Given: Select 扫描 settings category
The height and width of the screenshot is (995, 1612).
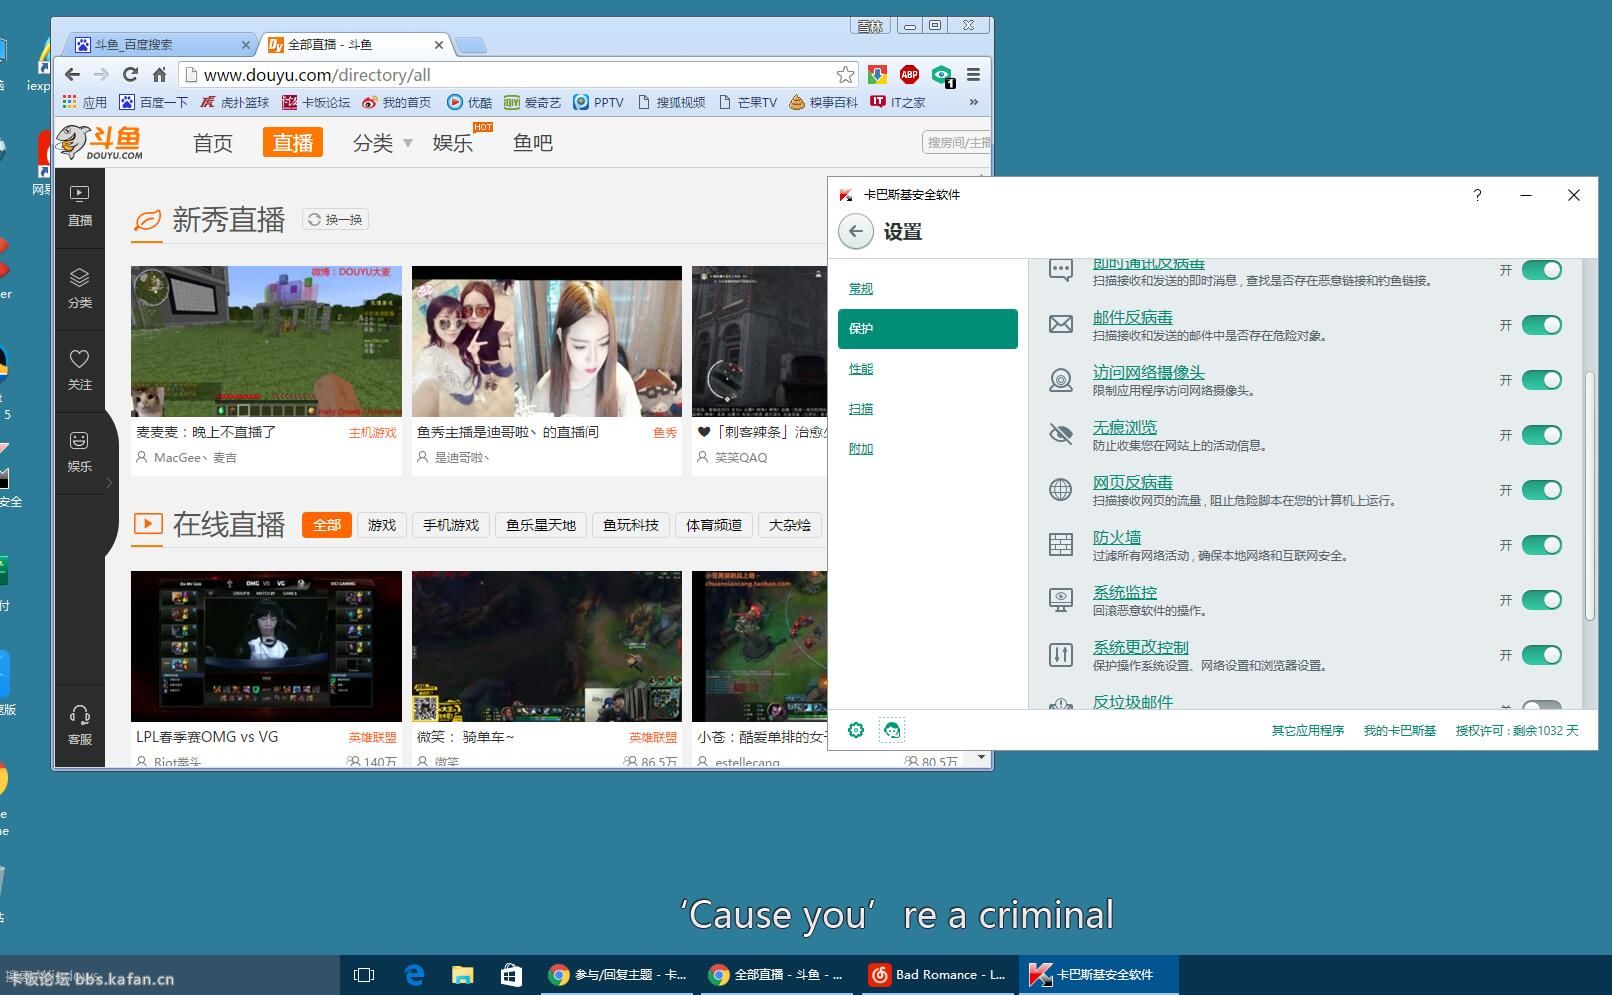Looking at the screenshot, I should 861,408.
